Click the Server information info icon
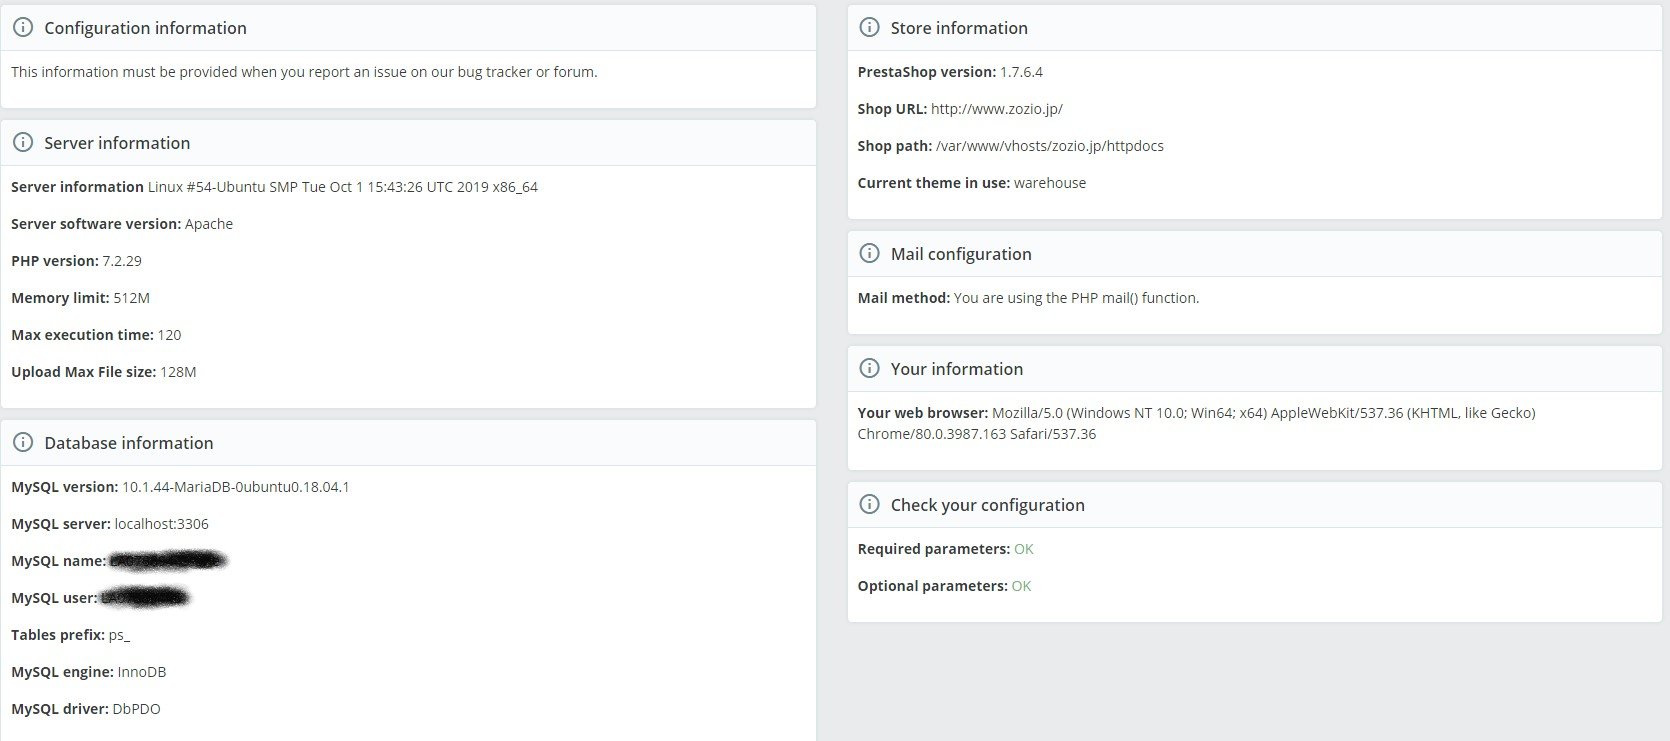 [23, 143]
